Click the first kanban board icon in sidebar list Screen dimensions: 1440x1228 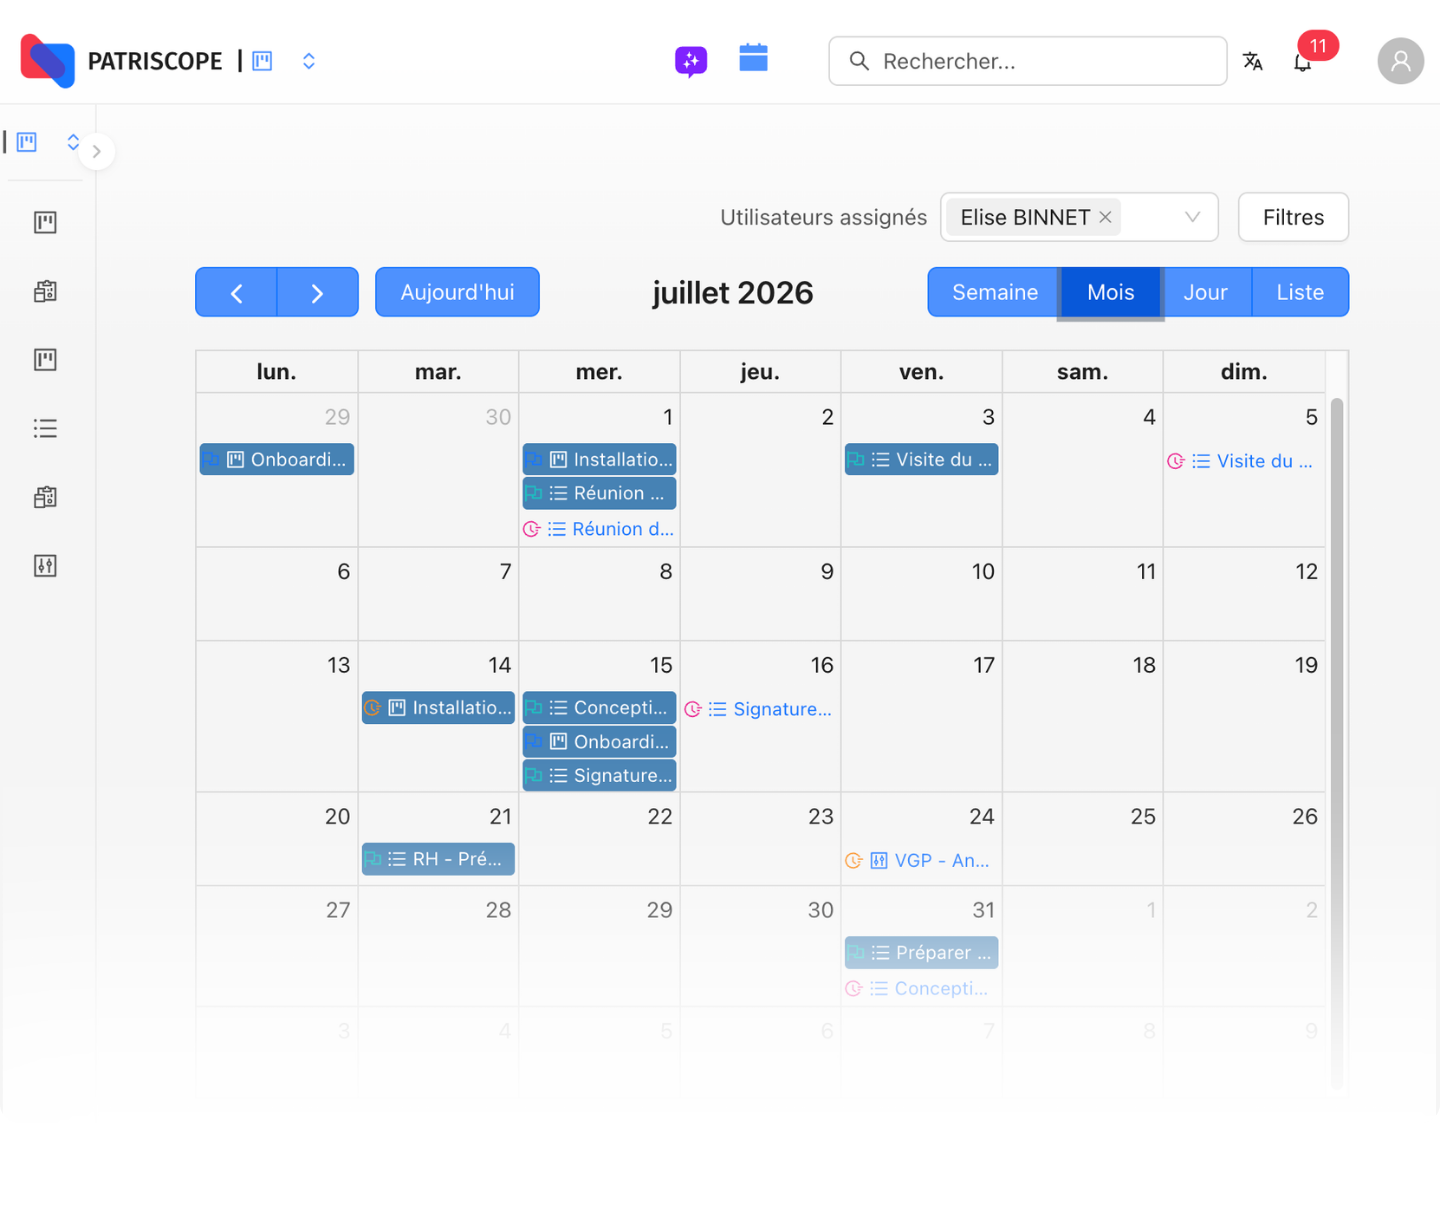(45, 222)
